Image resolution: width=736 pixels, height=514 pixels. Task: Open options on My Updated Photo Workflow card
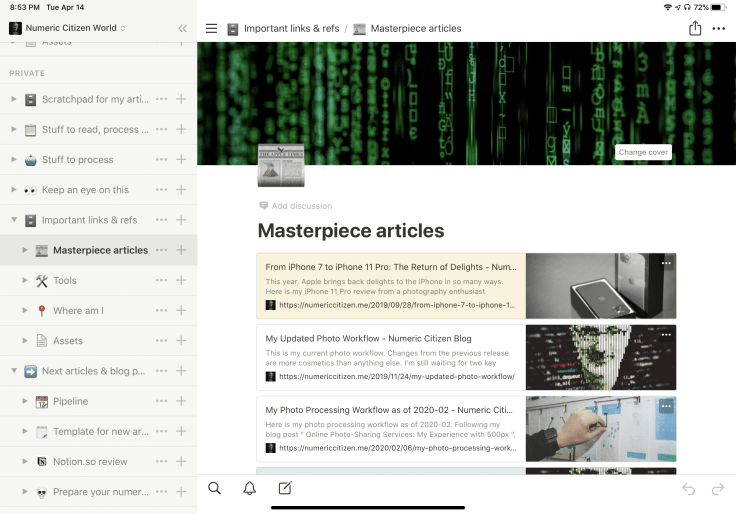tap(666, 335)
